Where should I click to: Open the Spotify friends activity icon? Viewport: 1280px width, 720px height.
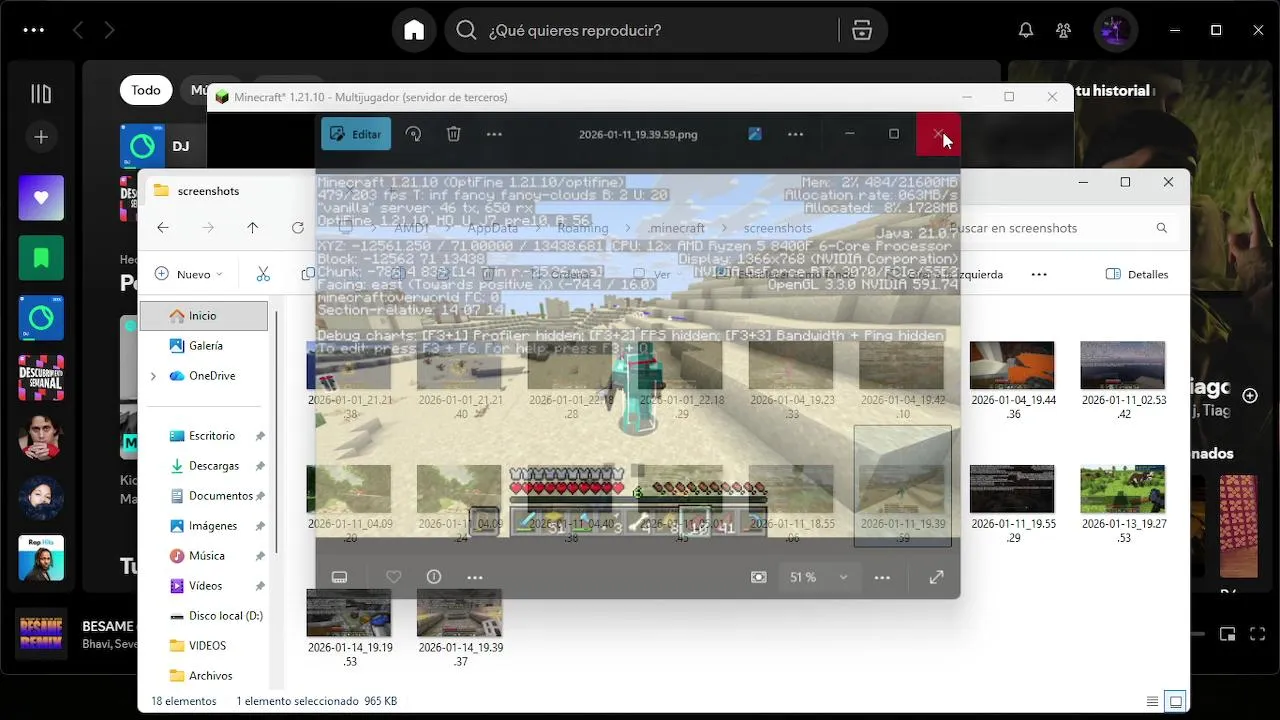click(1063, 30)
